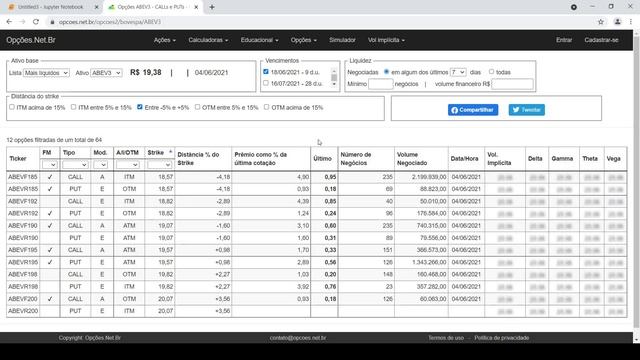Click the ABEVF200 ticker cell

(x=23, y=299)
